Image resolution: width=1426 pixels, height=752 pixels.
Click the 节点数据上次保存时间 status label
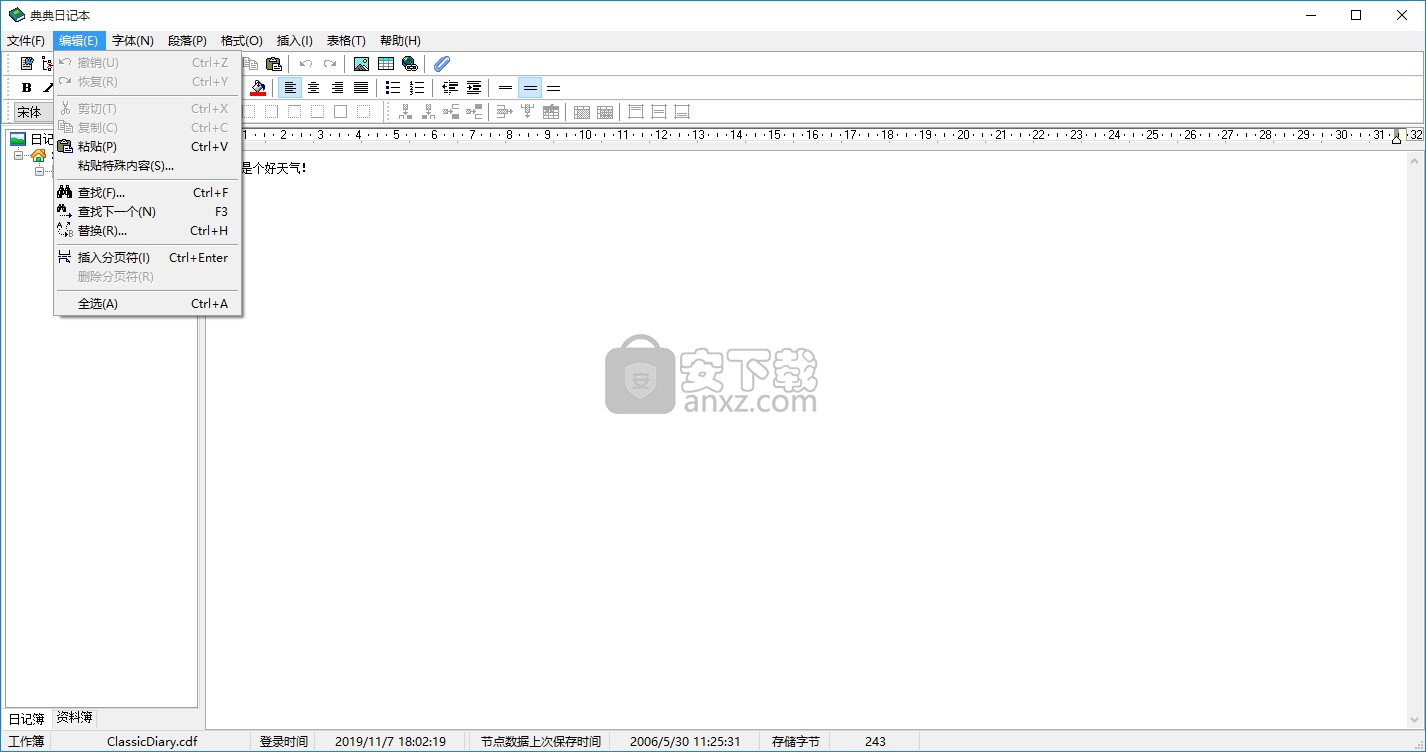pos(541,741)
